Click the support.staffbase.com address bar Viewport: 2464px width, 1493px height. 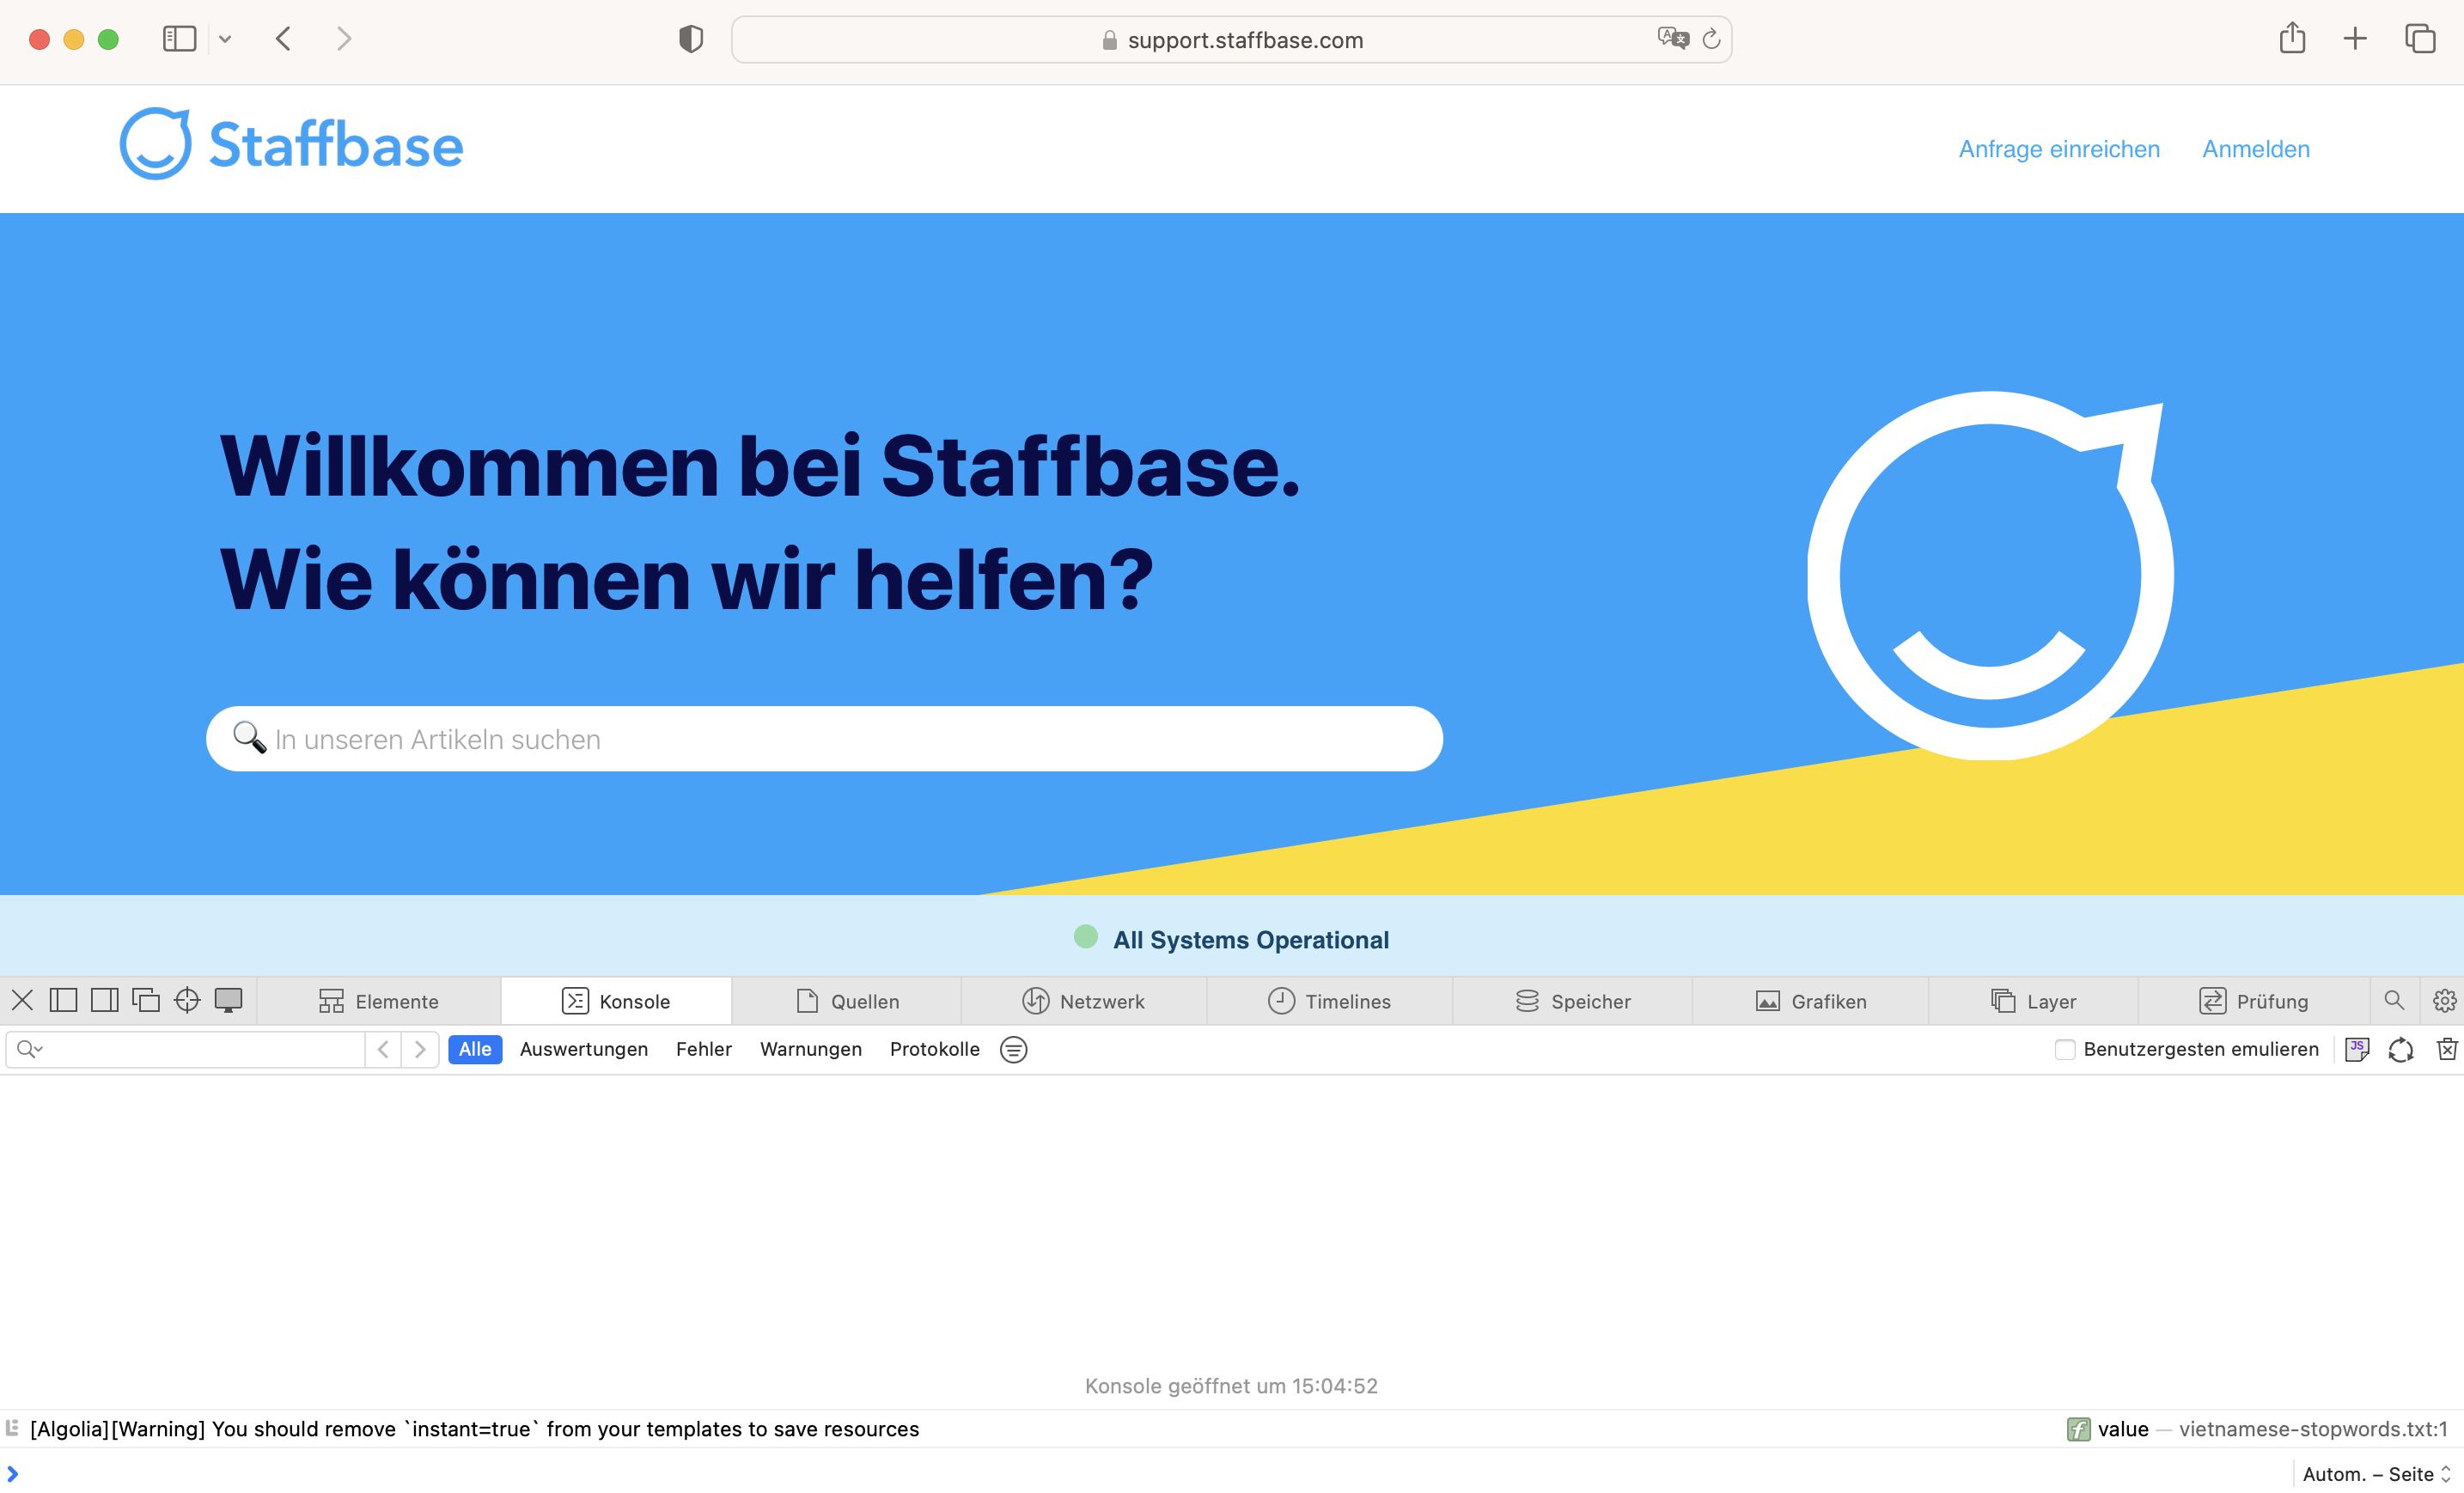1232,40
